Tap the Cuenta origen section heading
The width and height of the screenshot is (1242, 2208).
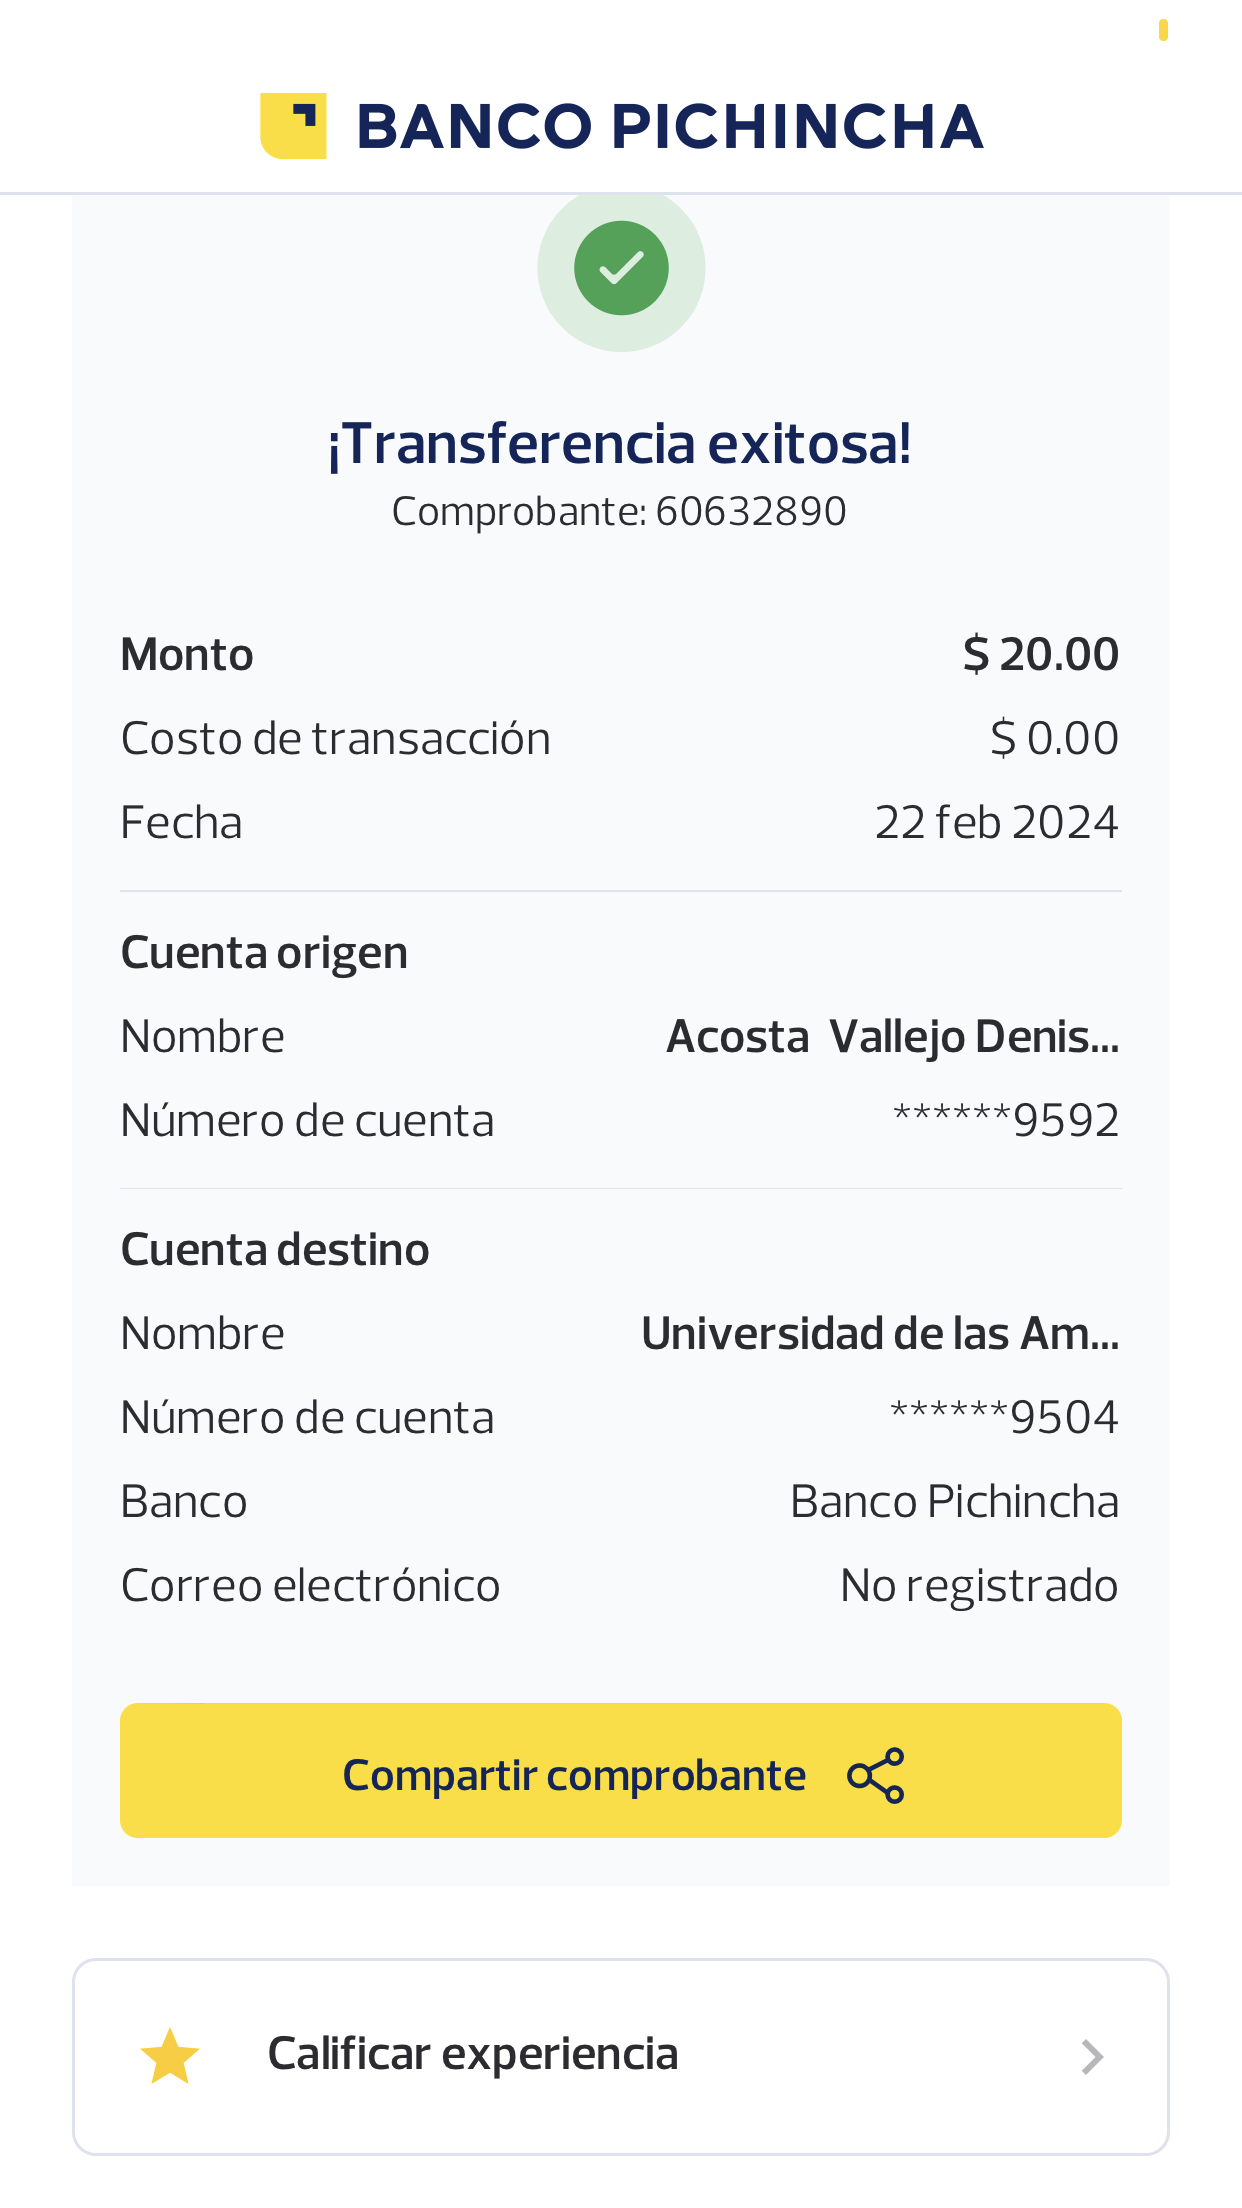click(x=264, y=953)
